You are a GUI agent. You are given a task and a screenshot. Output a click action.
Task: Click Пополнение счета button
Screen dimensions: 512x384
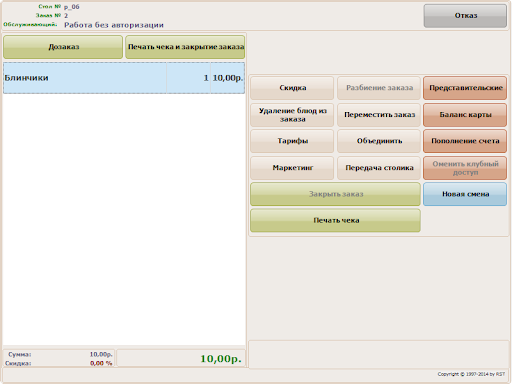[x=465, y=141]
